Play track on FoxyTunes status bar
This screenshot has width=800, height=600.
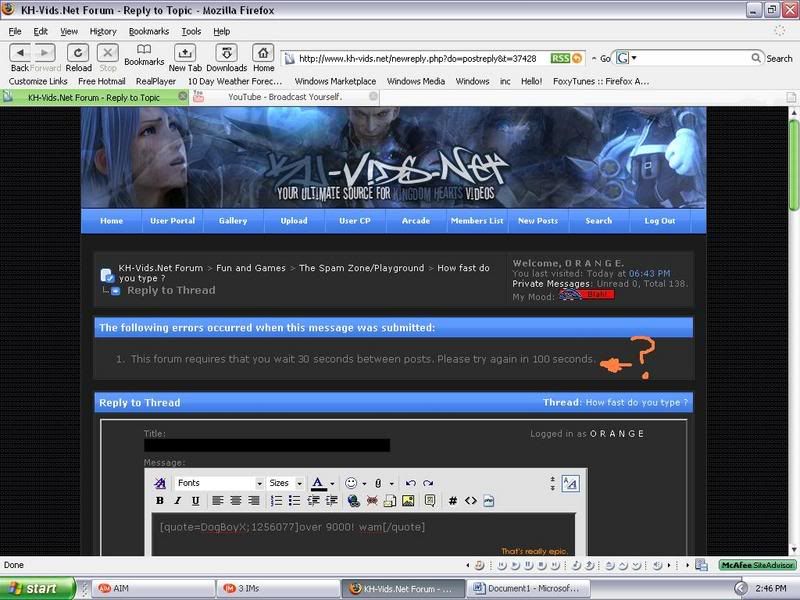point(515,565)
